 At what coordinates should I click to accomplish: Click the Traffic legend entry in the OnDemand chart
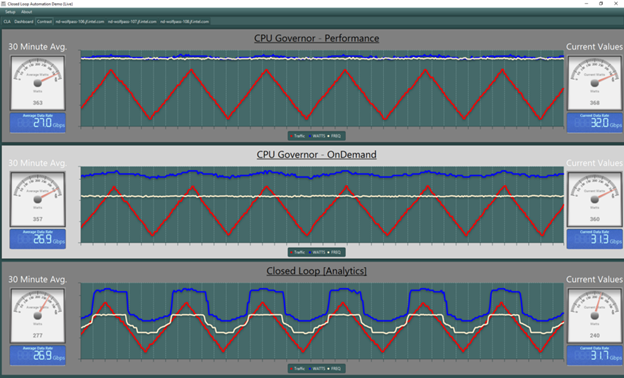point(298,252)
